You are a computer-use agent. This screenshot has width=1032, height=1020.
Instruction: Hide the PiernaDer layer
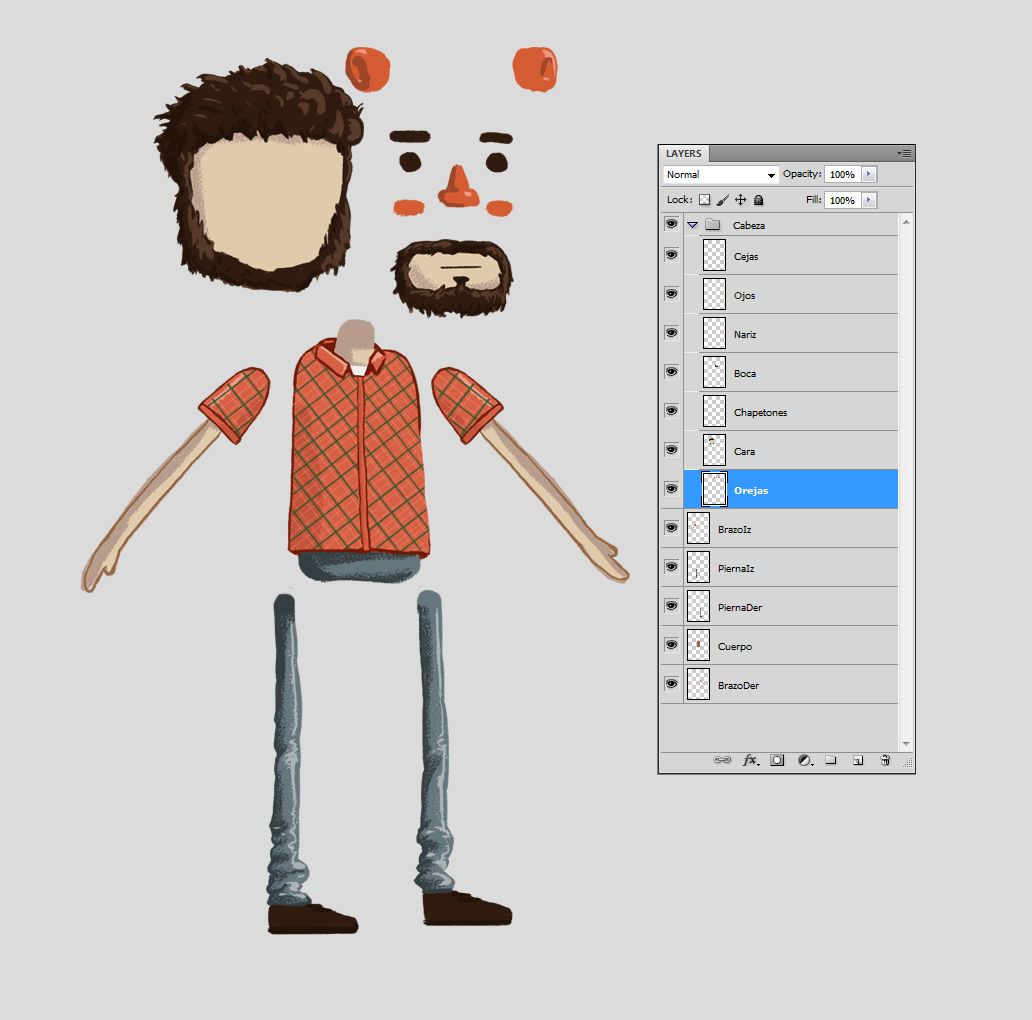(x=671, y=605)
